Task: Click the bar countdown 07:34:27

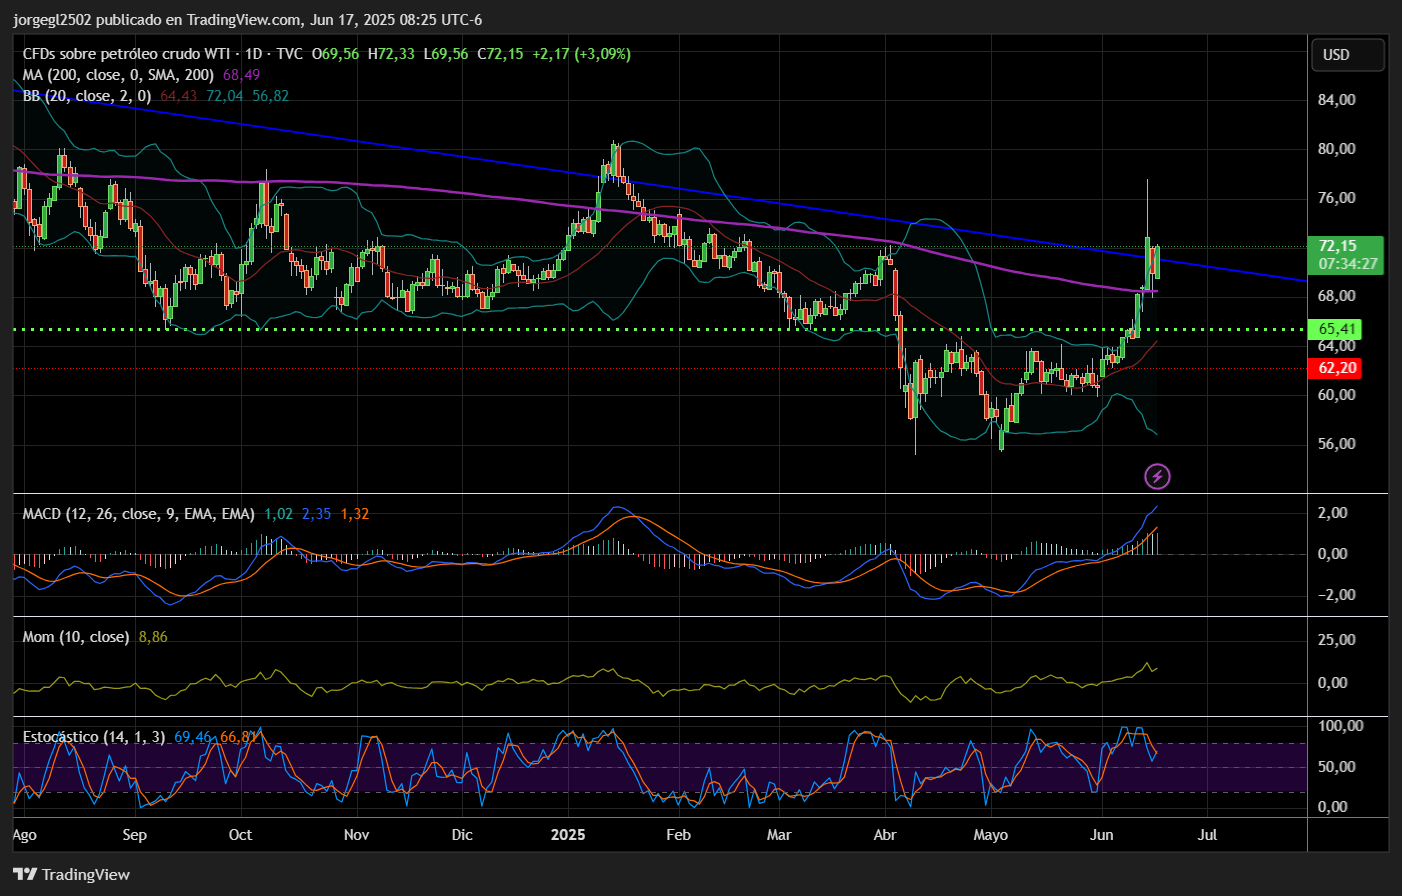Action: pos(1348,264)
